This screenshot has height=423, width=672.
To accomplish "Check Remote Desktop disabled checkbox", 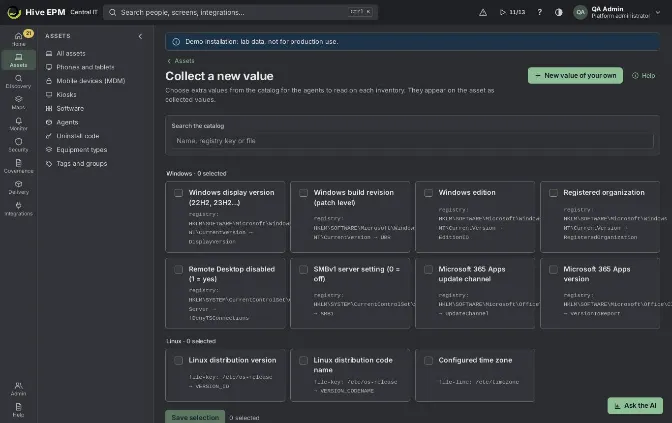I will pos(178,270).
